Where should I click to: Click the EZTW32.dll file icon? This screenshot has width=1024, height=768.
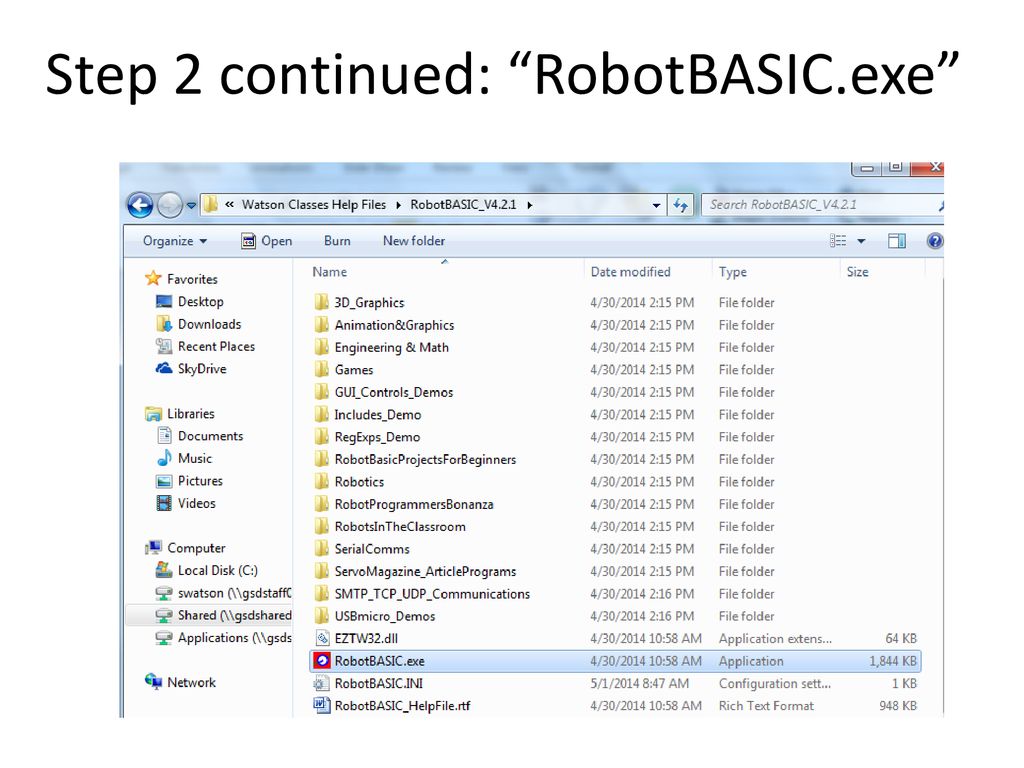pos(321,638)
